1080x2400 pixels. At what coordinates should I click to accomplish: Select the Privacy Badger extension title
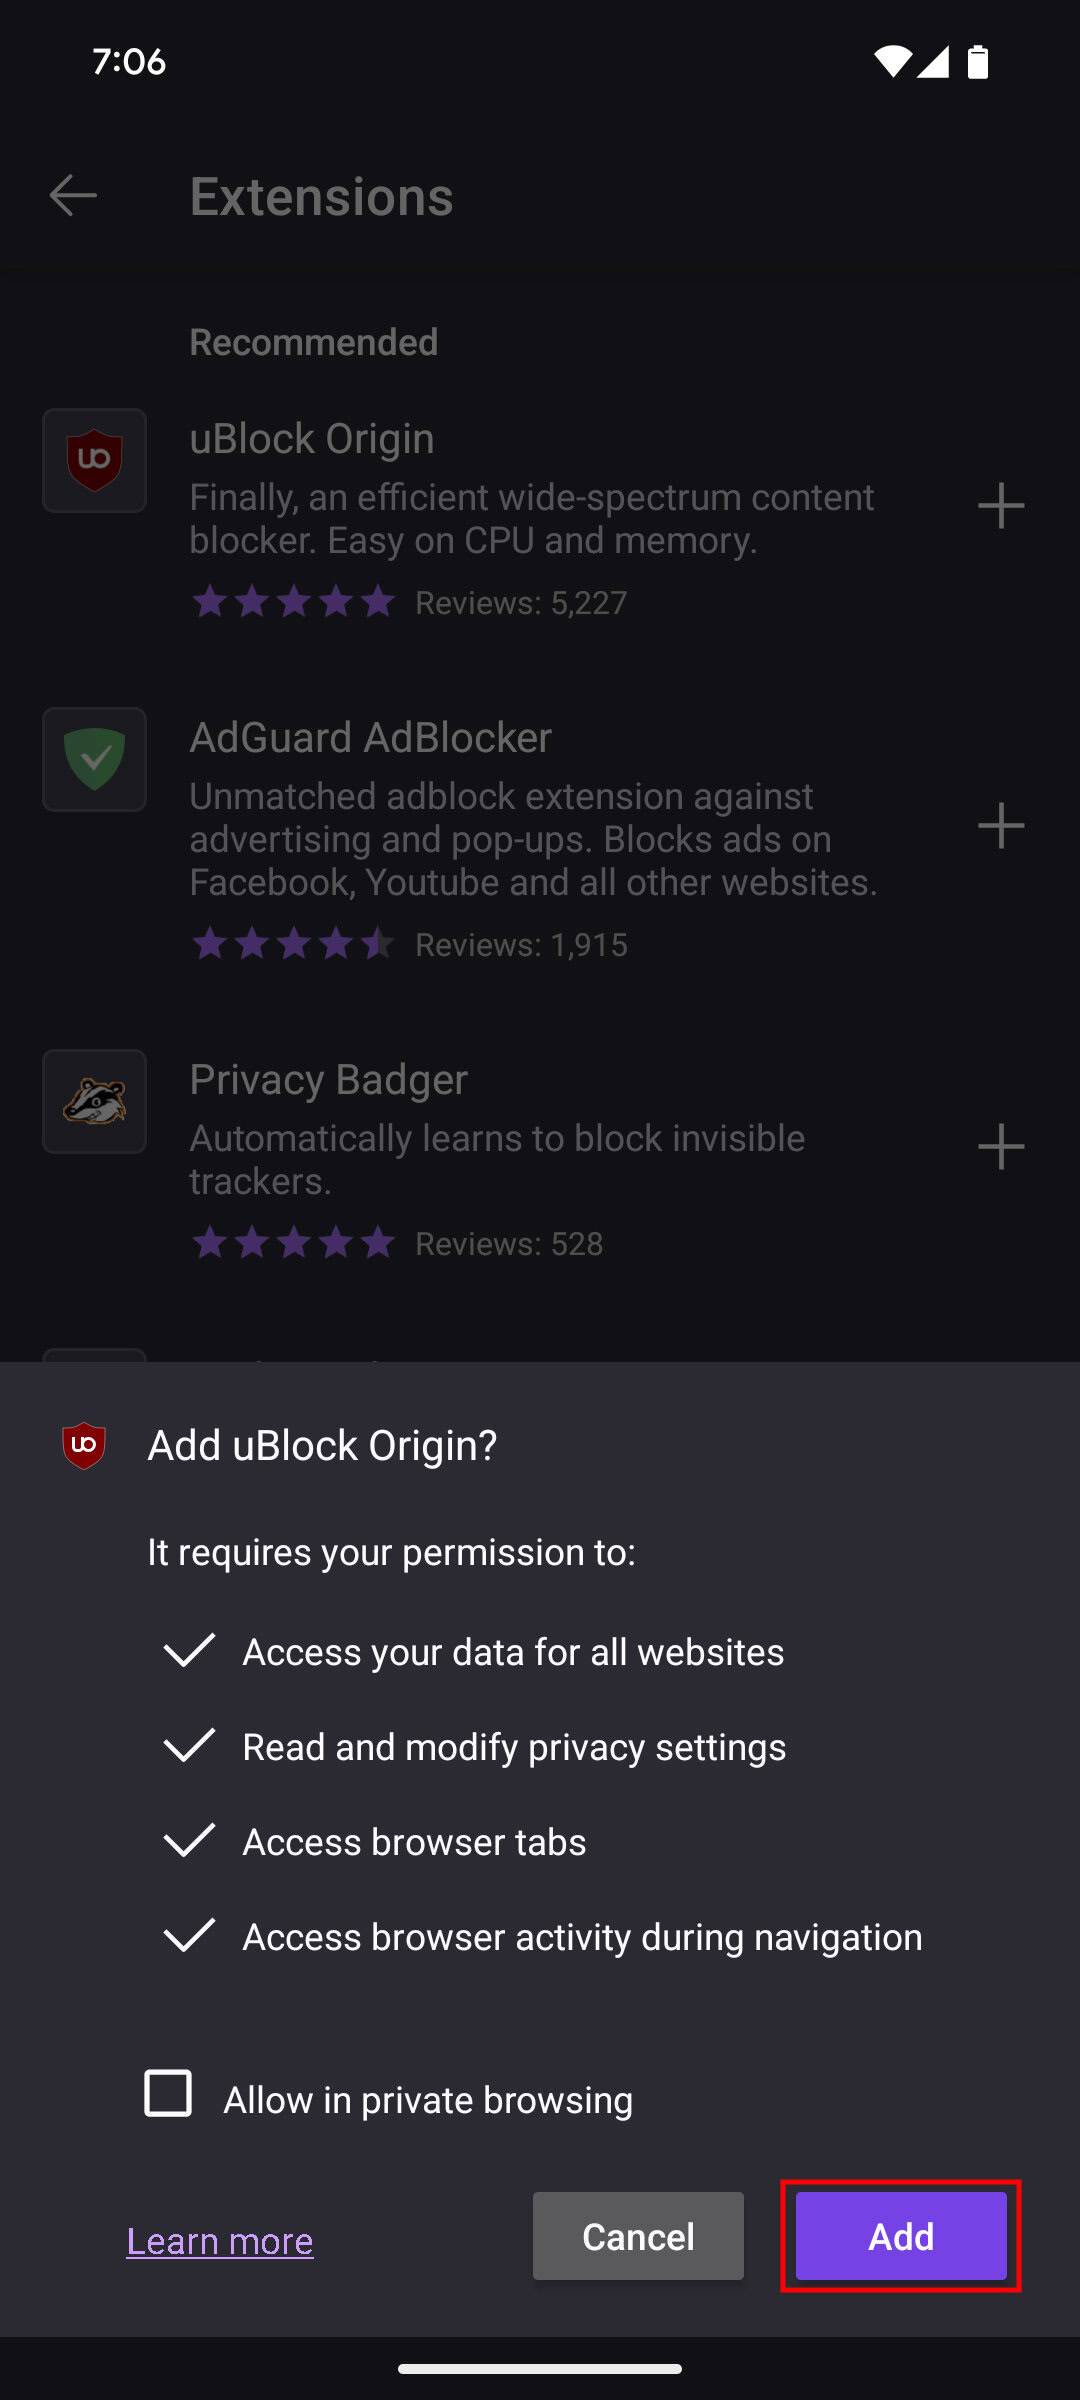(x=329, y=1080)
